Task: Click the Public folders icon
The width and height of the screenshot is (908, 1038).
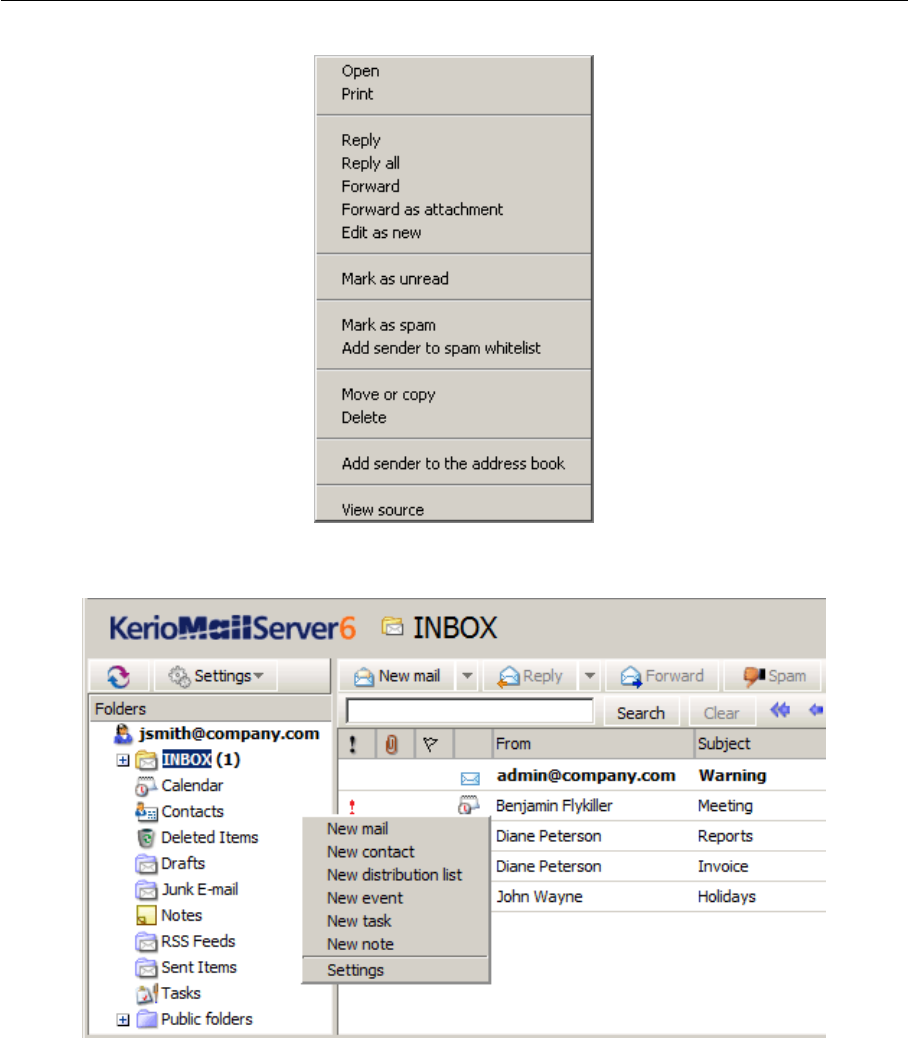Action: (x=146, y=1019)
